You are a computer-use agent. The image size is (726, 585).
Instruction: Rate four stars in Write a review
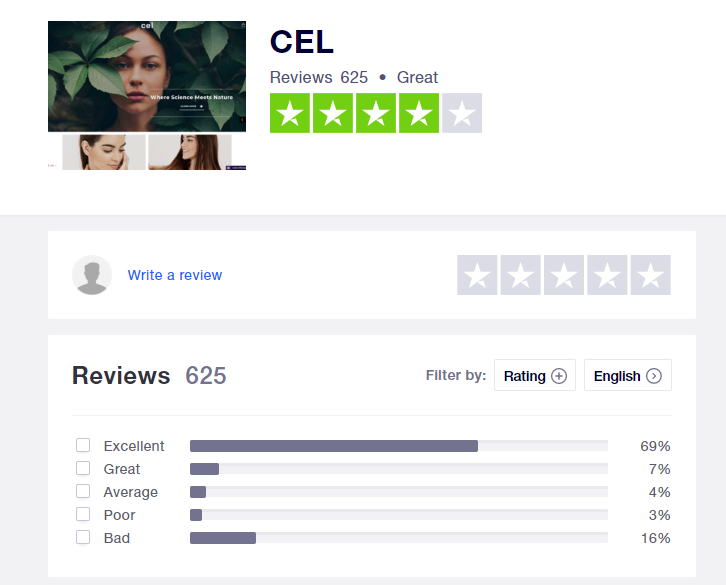coord(607,275)
